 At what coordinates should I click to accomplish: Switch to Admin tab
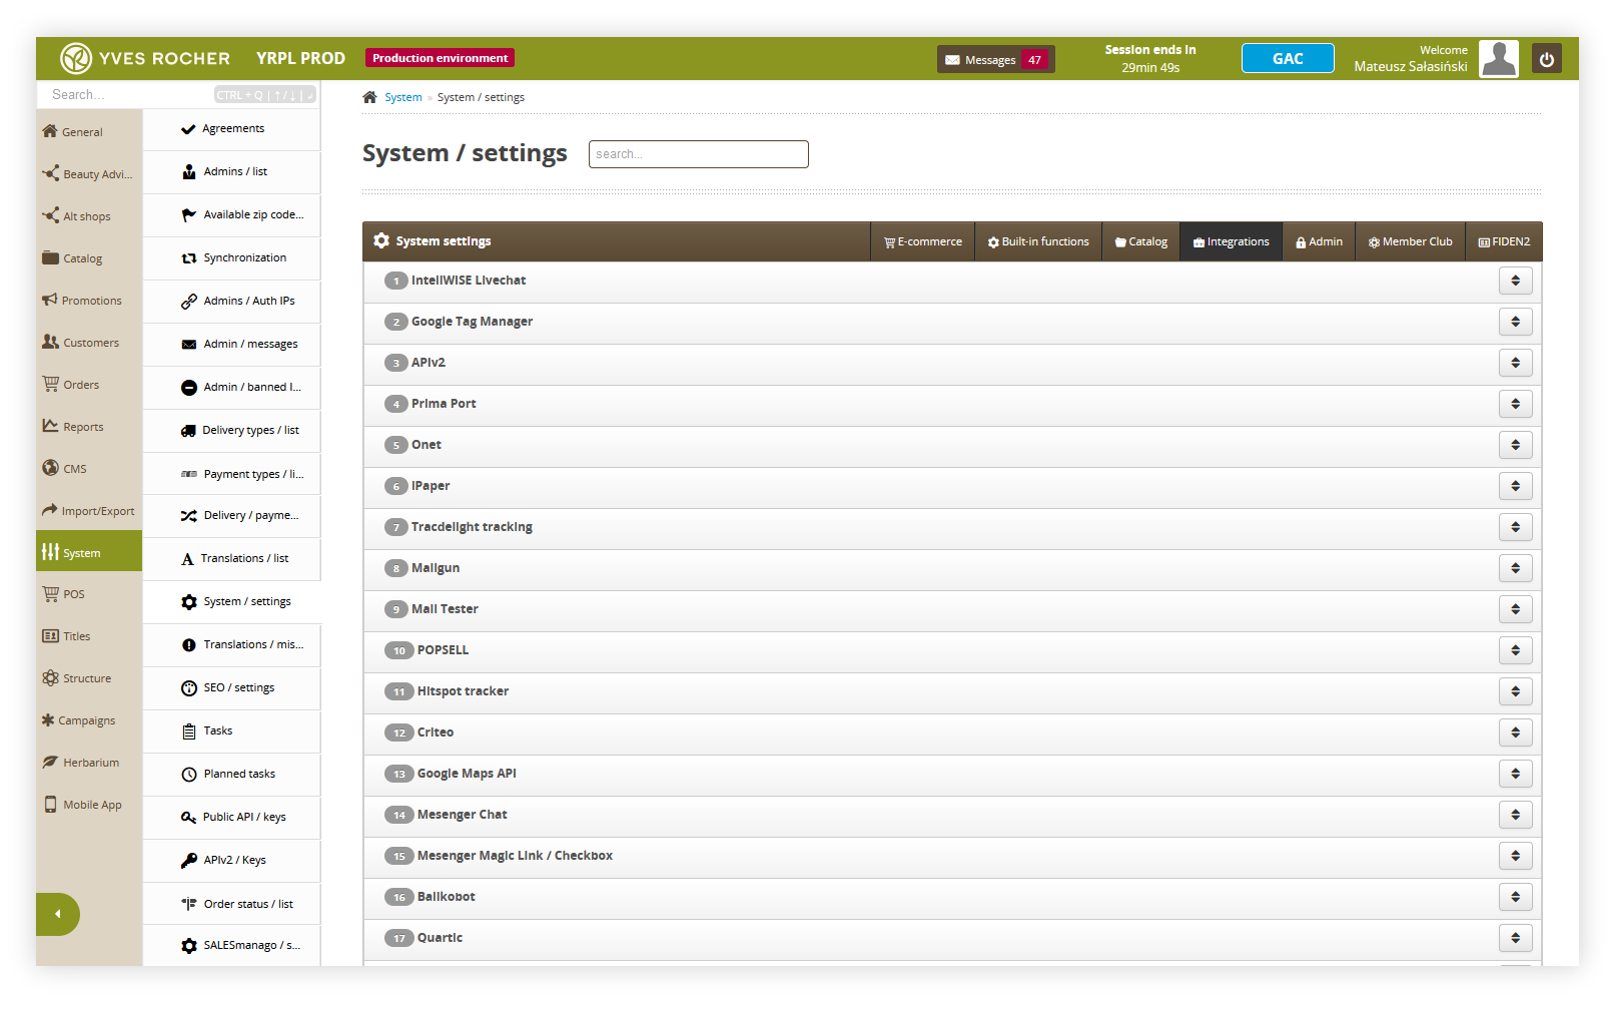(1319, 242)
